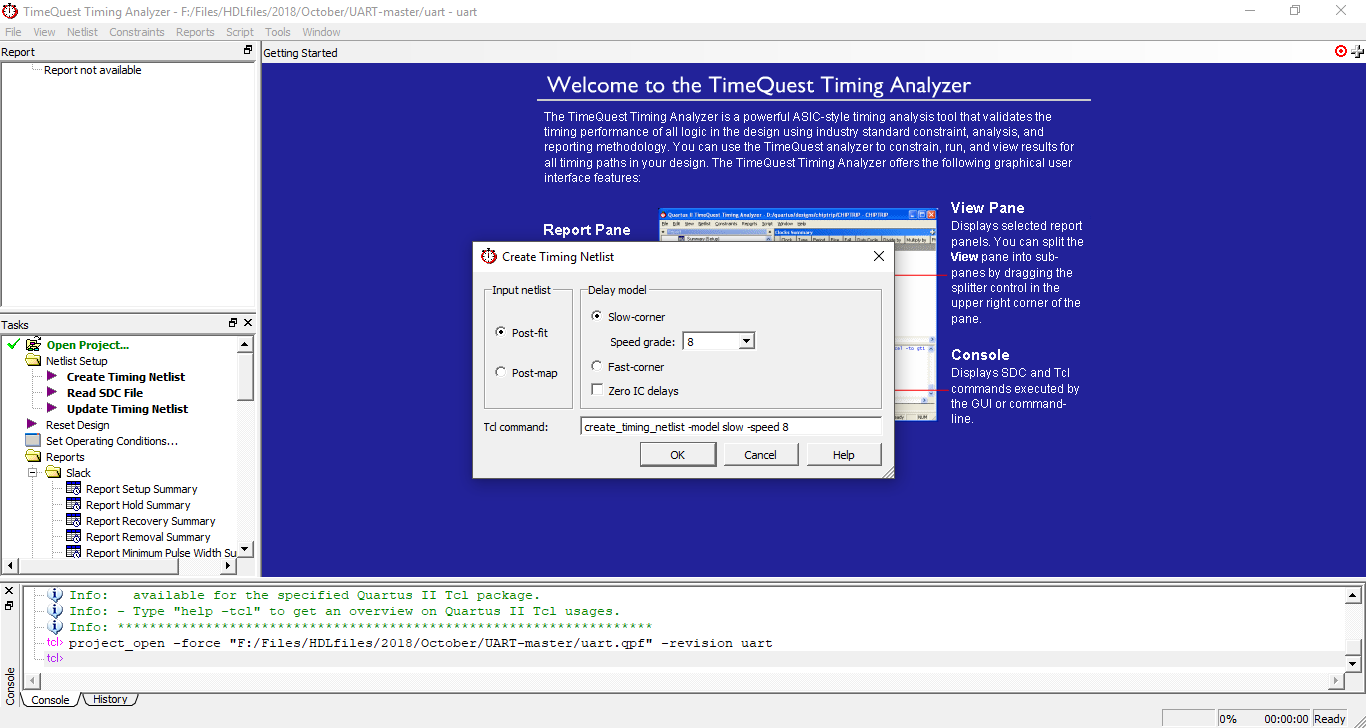Choose the Fast-corner delay model
Viewport: 1366px width, 728px height.
[x=597, y=366]
